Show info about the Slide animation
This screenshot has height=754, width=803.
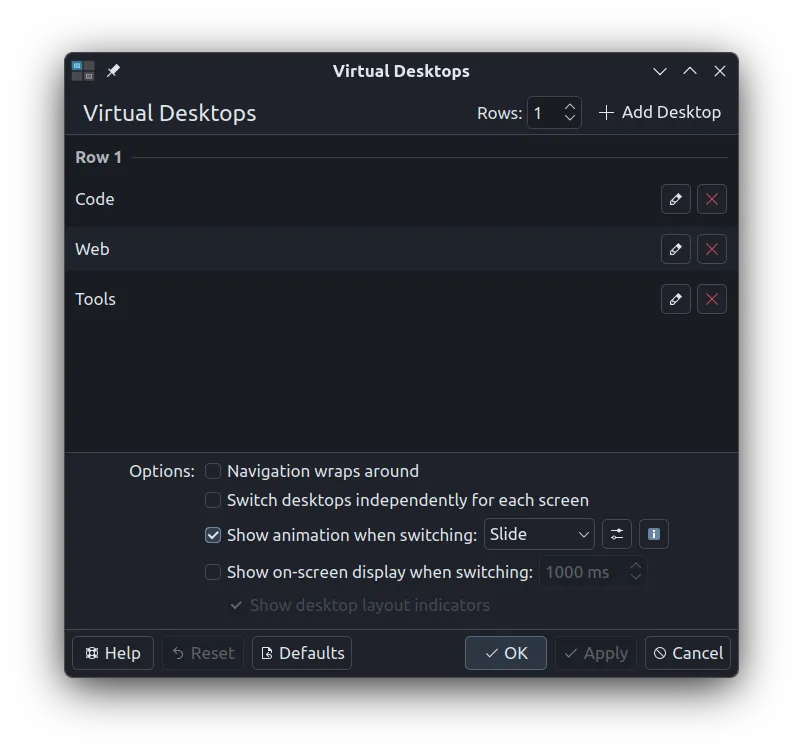[653, 534]
